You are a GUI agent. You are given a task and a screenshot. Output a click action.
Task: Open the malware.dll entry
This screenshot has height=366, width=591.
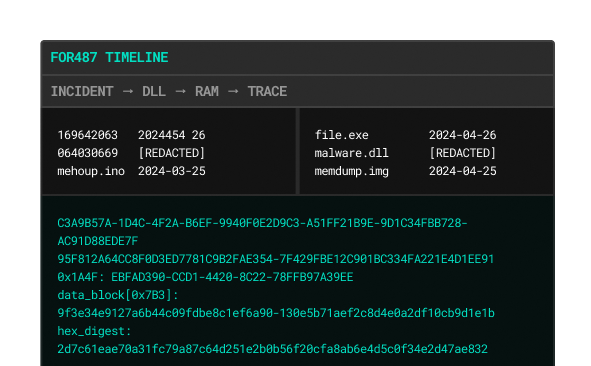(351, 153)
